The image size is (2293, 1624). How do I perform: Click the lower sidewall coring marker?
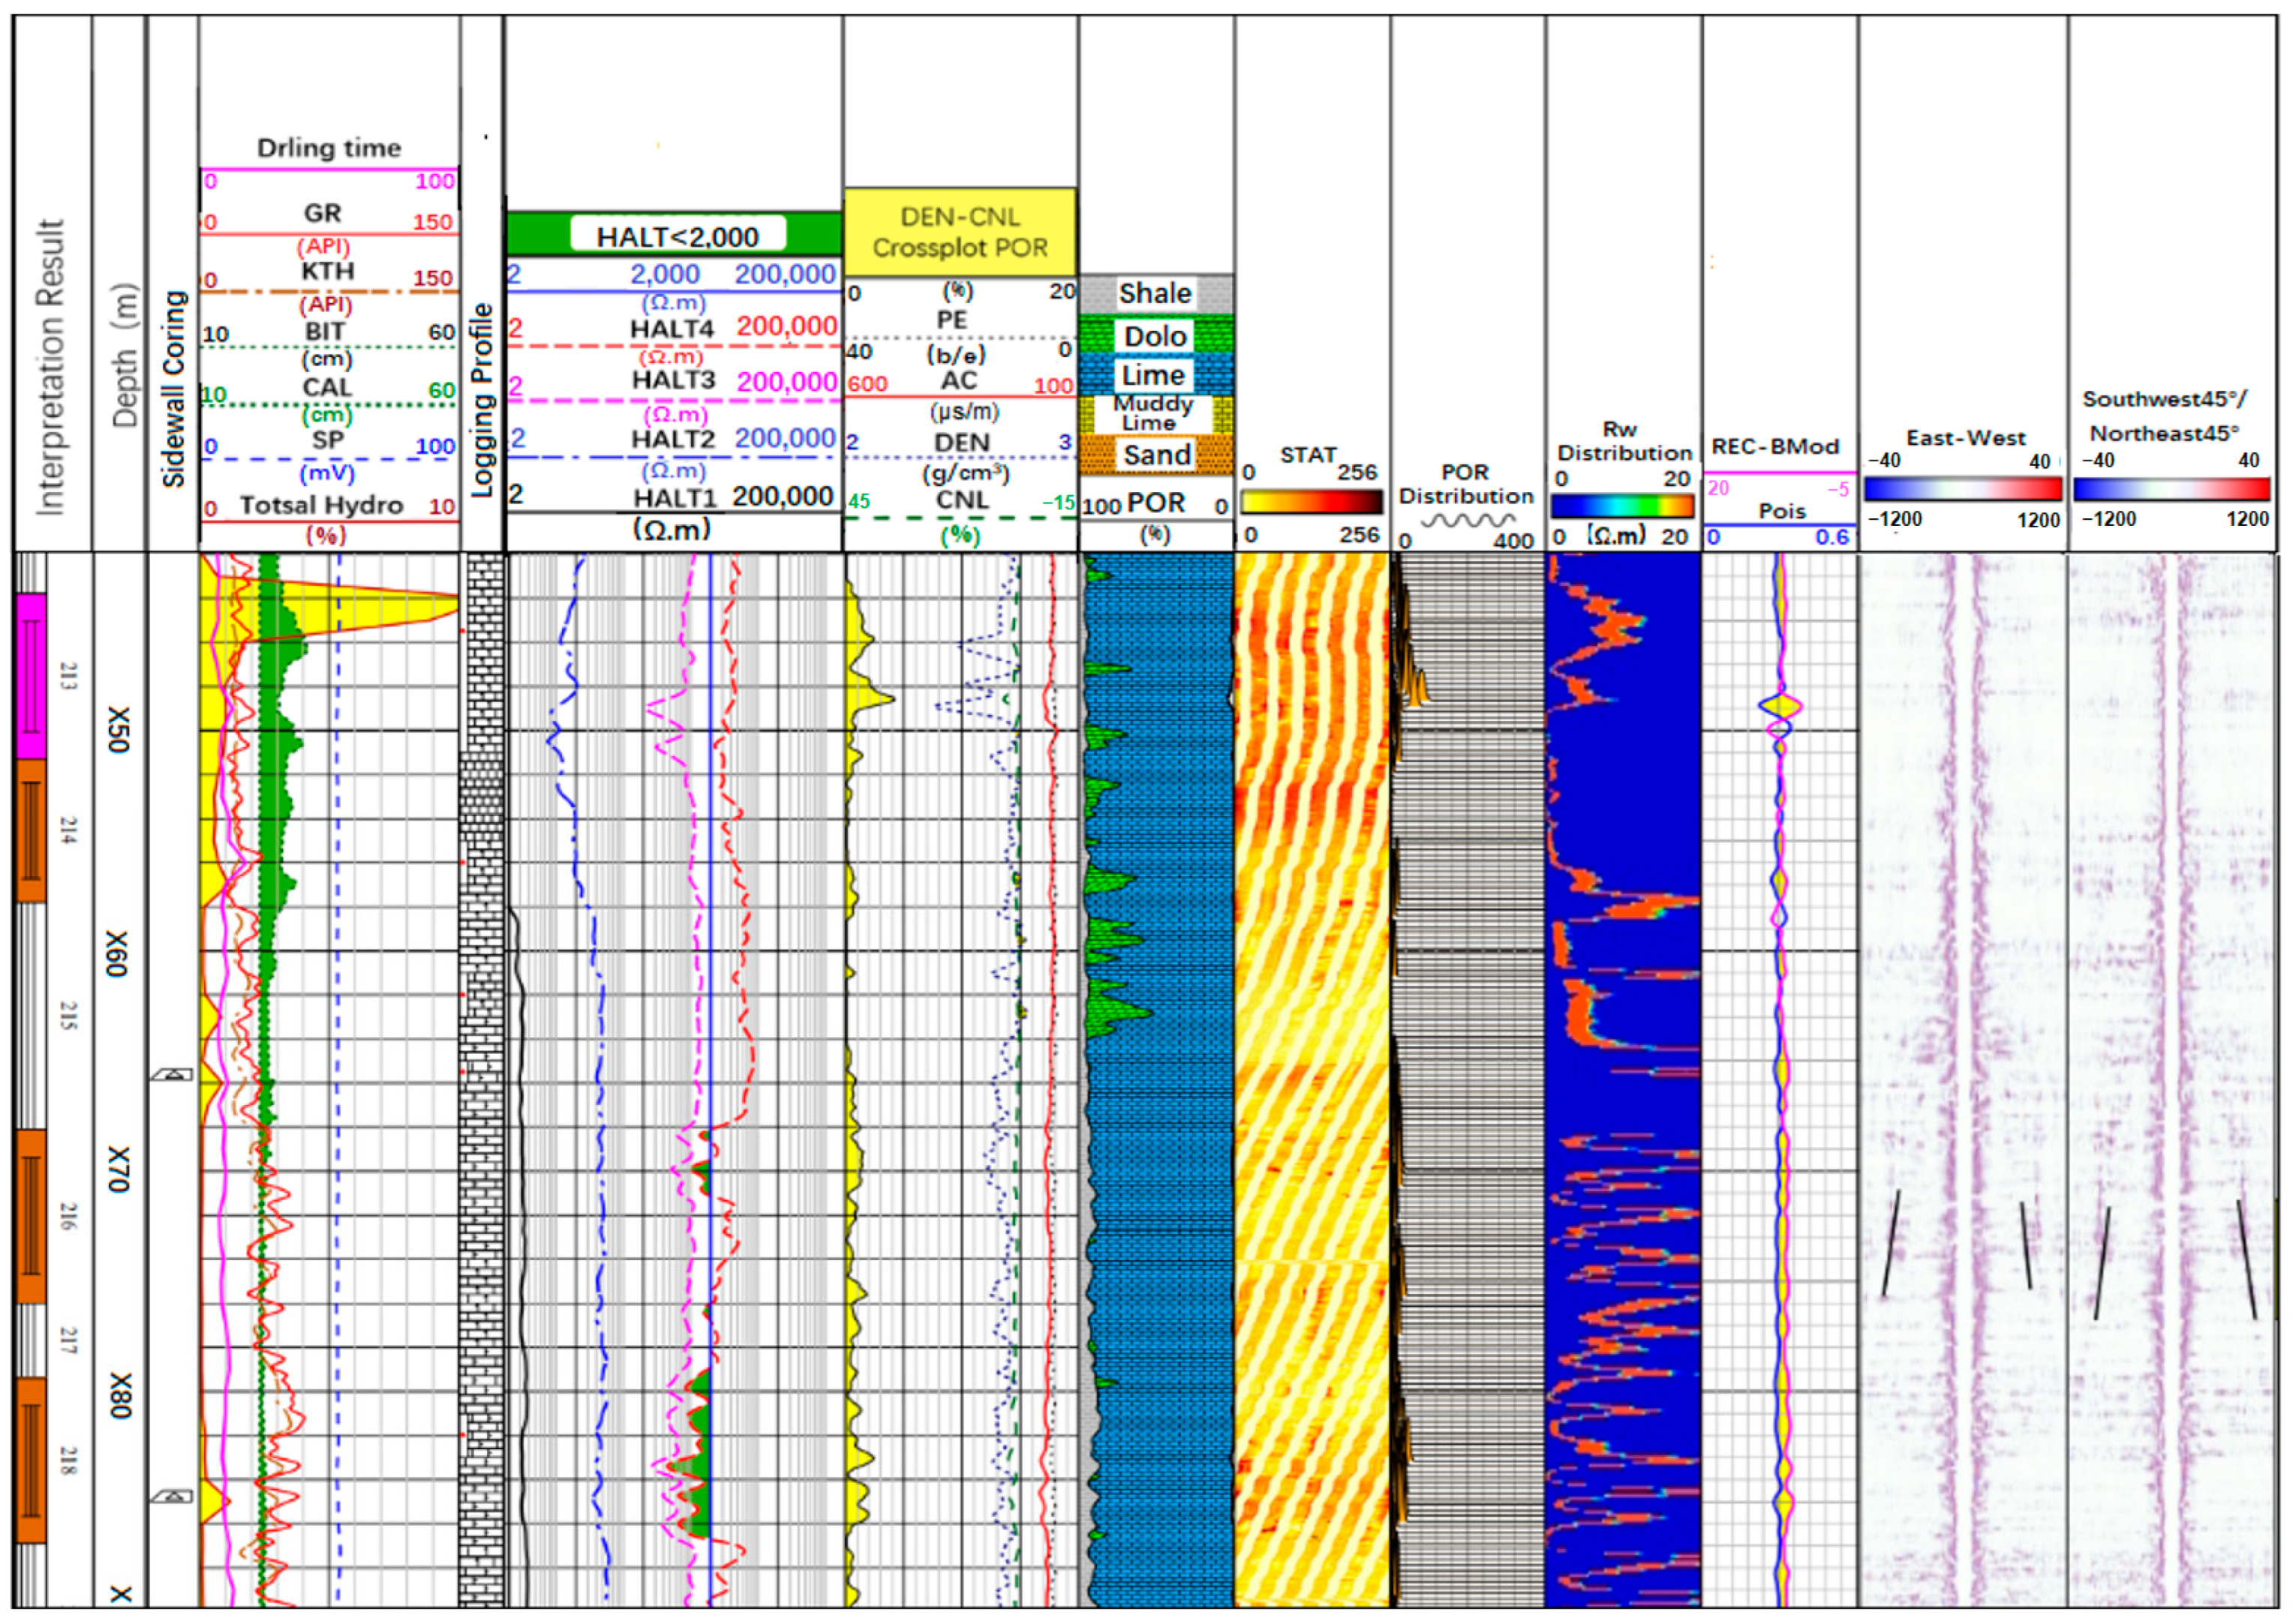click(x=172, y=1497)
